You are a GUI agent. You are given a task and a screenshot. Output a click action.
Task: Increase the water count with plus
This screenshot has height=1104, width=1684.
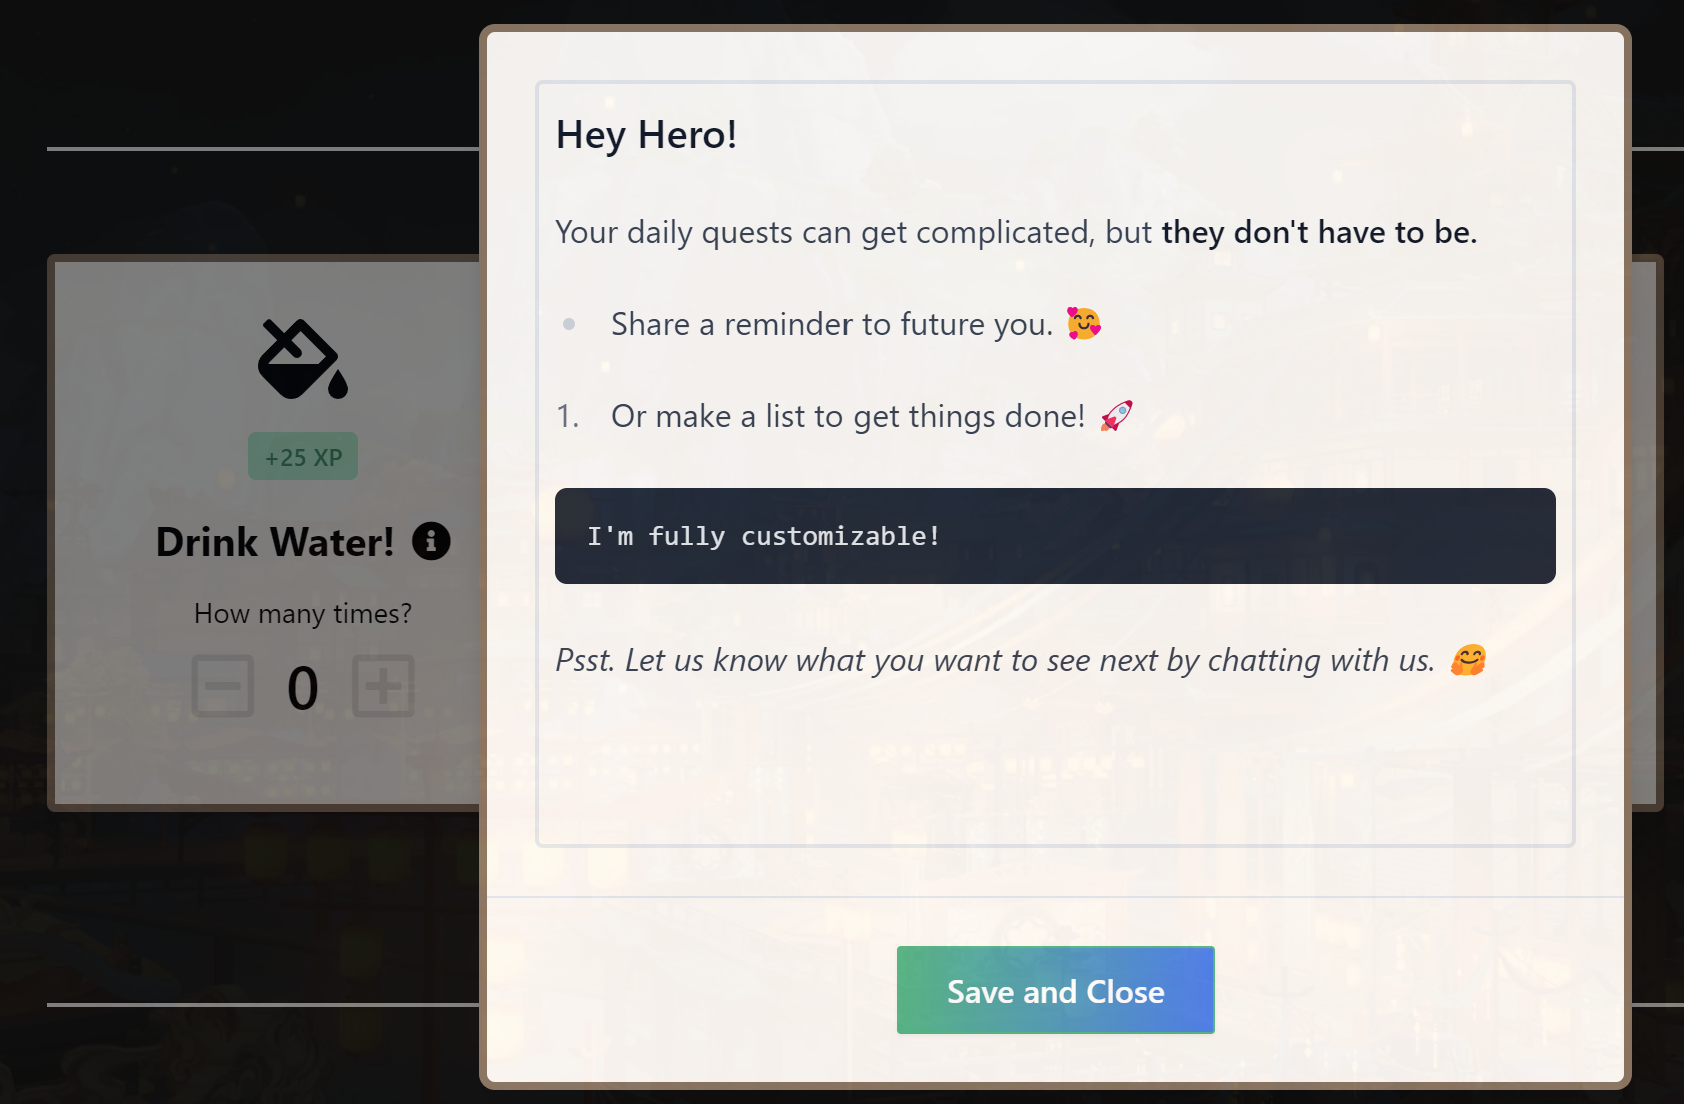(383, 686)
